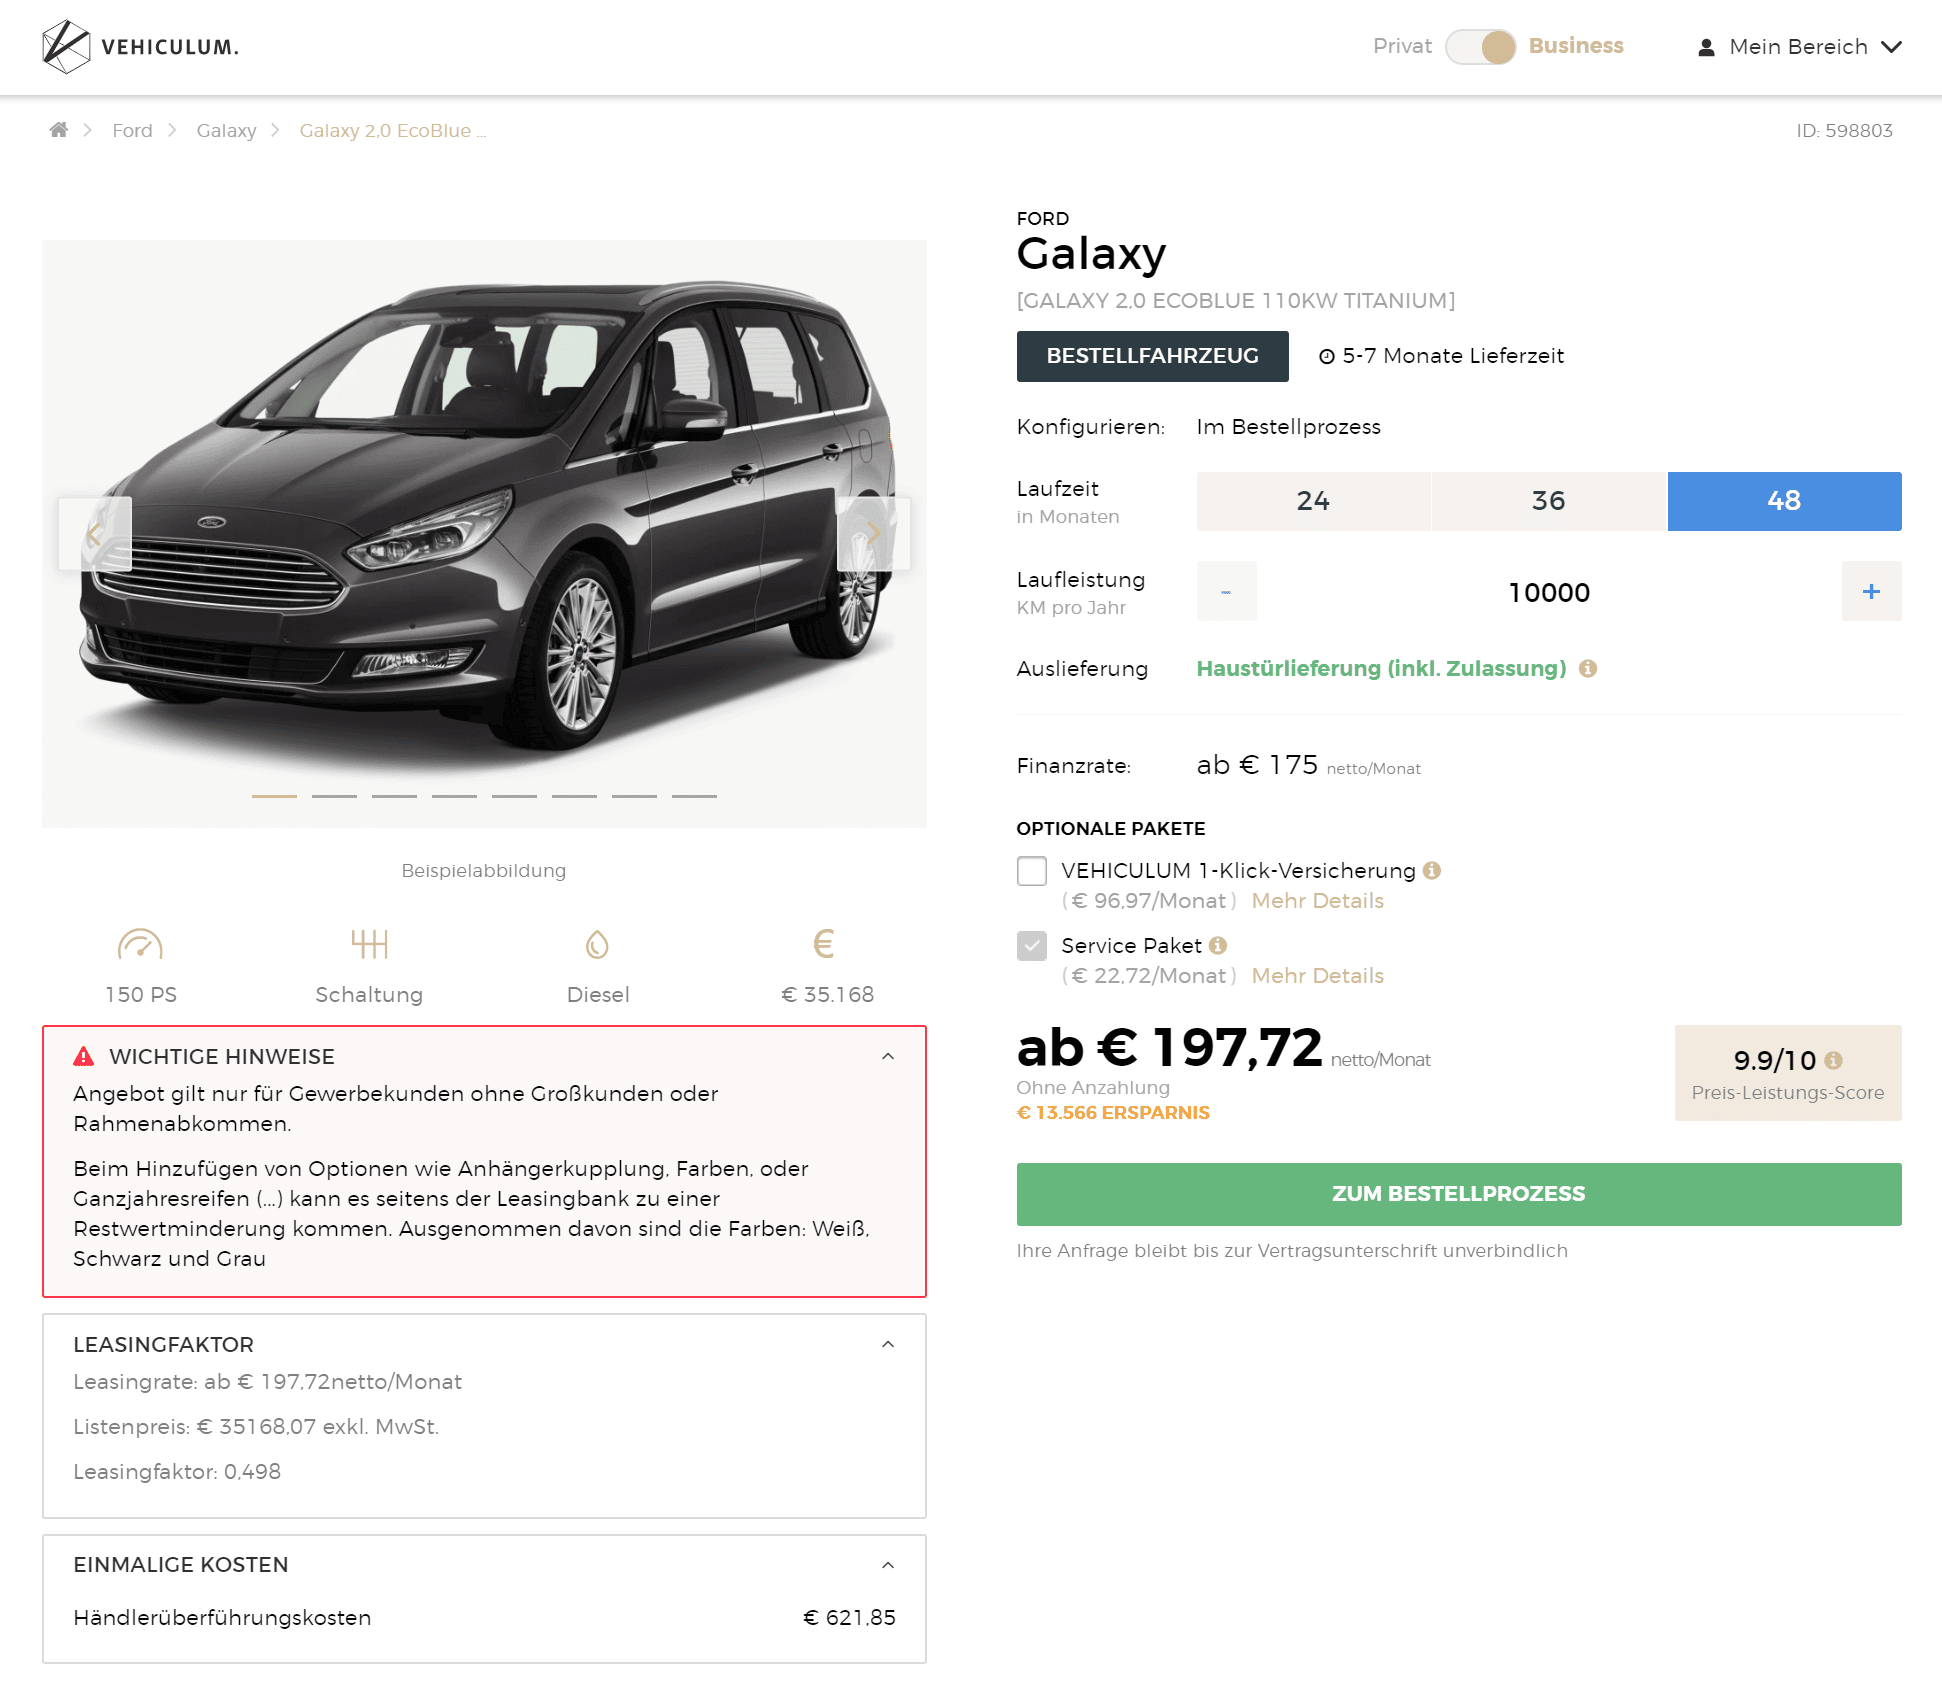Select 24 months Laufzeit
This screenshot has width=1942, height=1690.
pyautogui.click(x=1313, y=501)
